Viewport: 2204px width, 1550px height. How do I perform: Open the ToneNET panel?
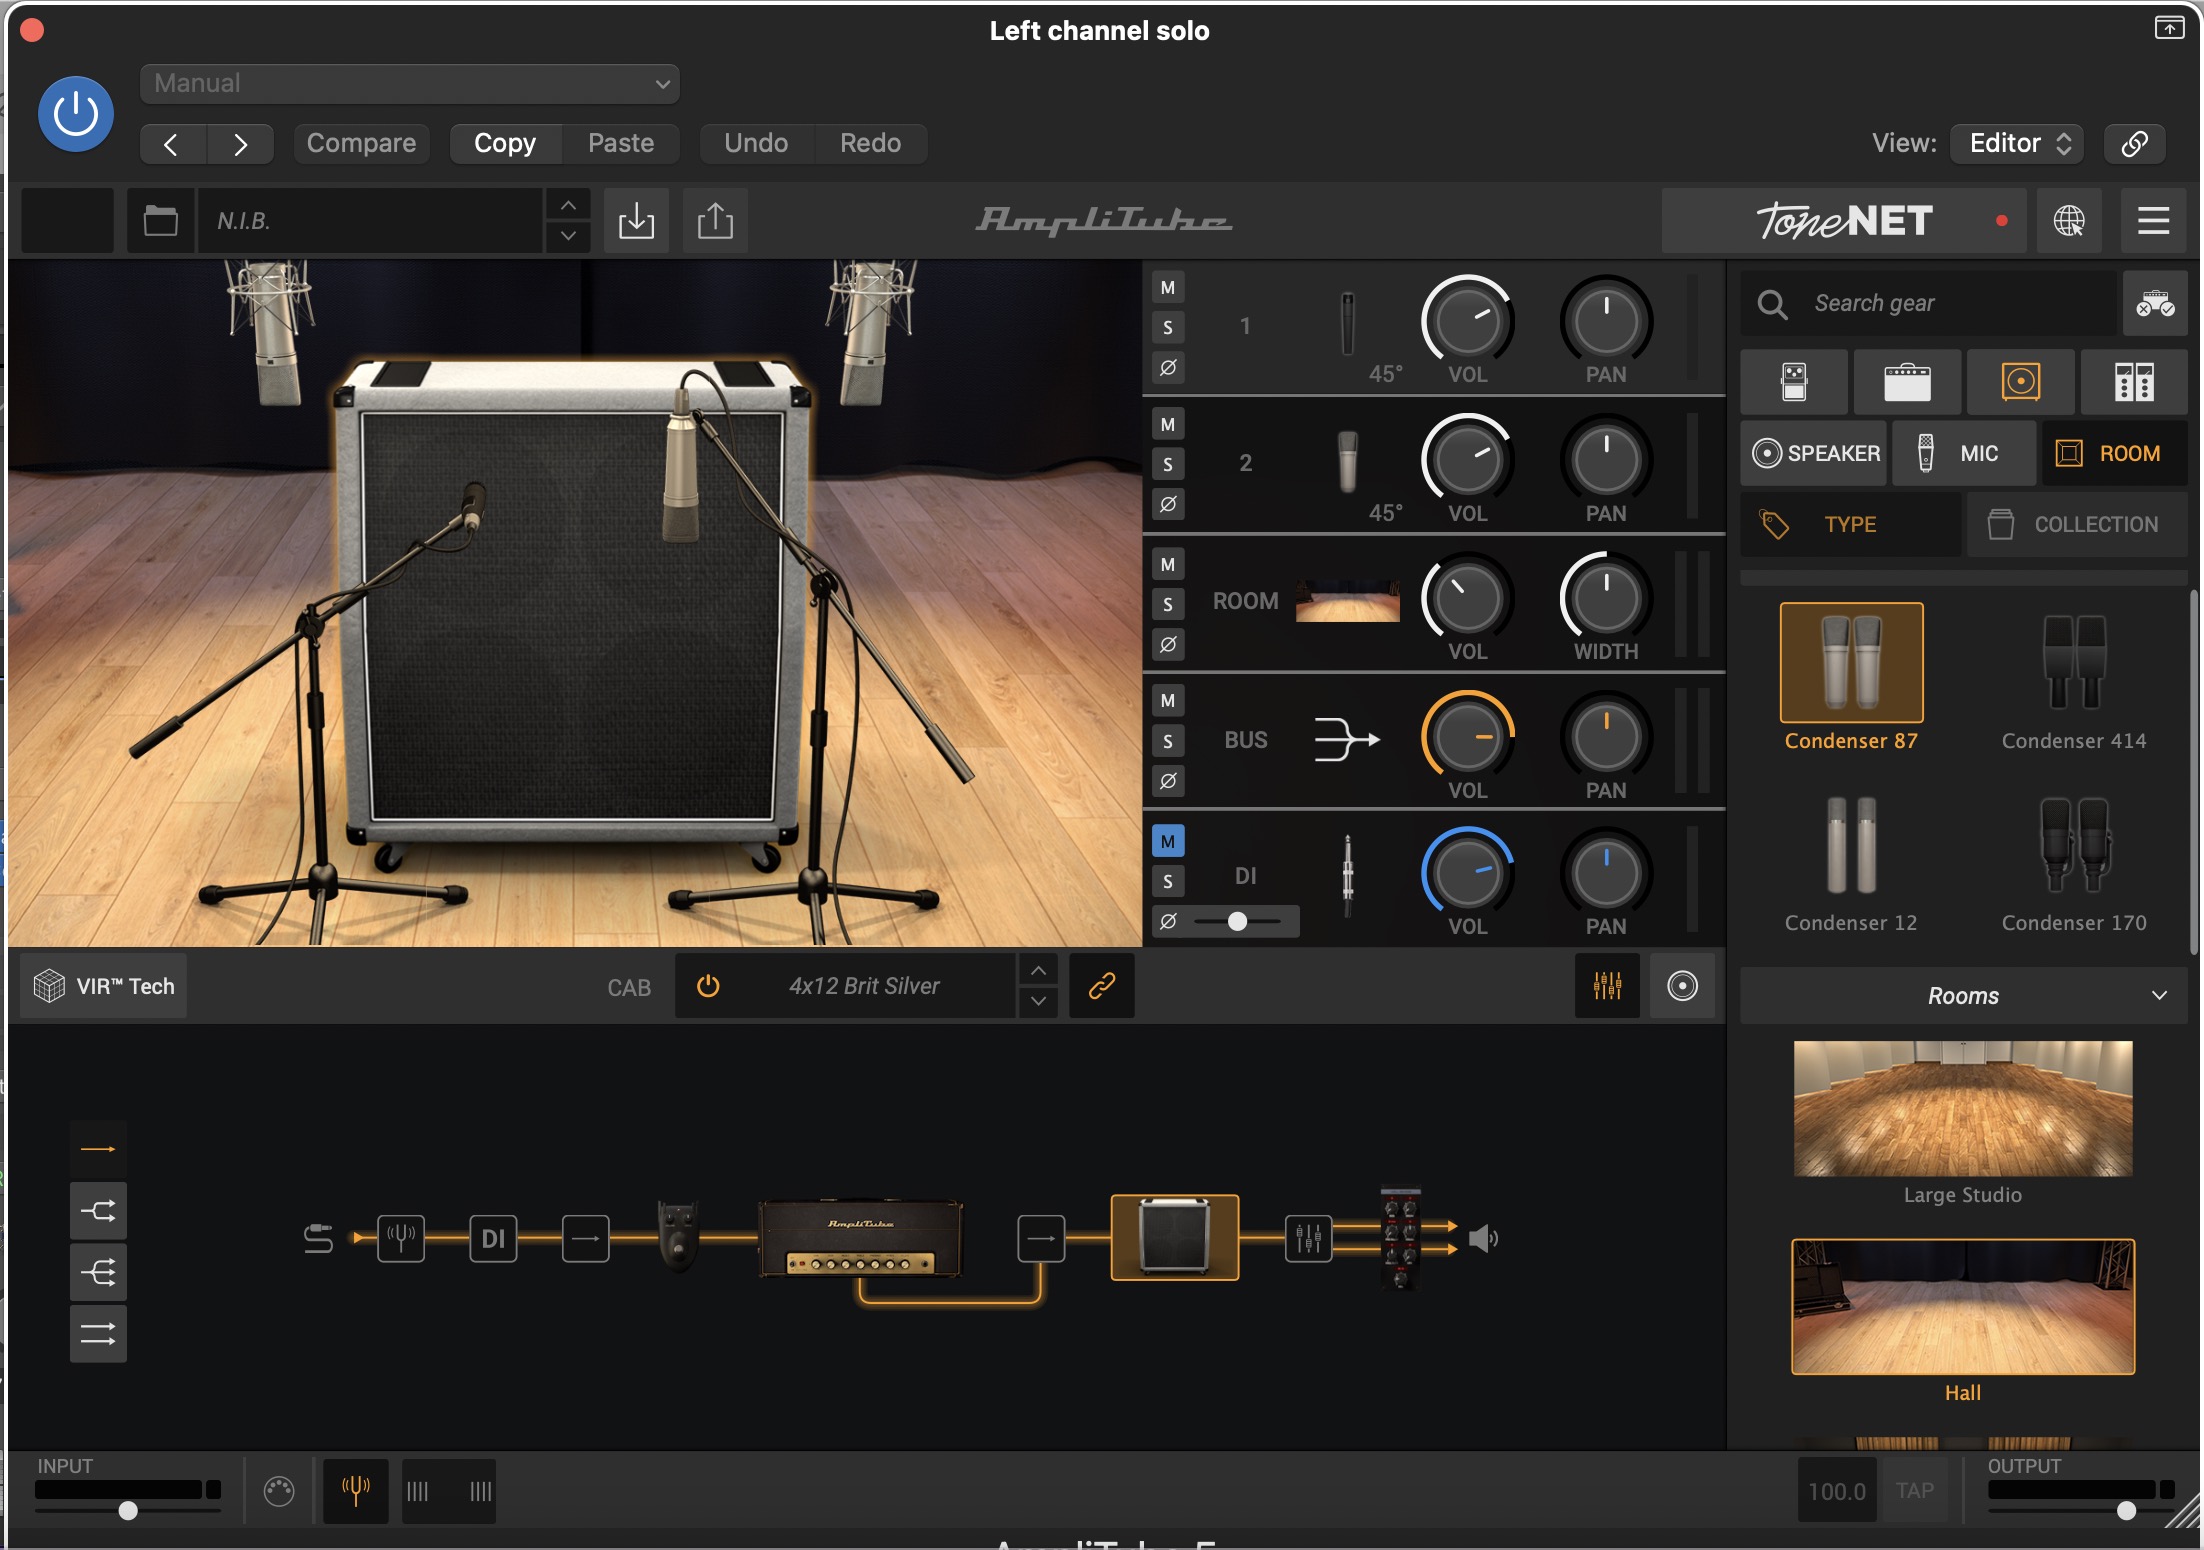tap(1844, 220)
